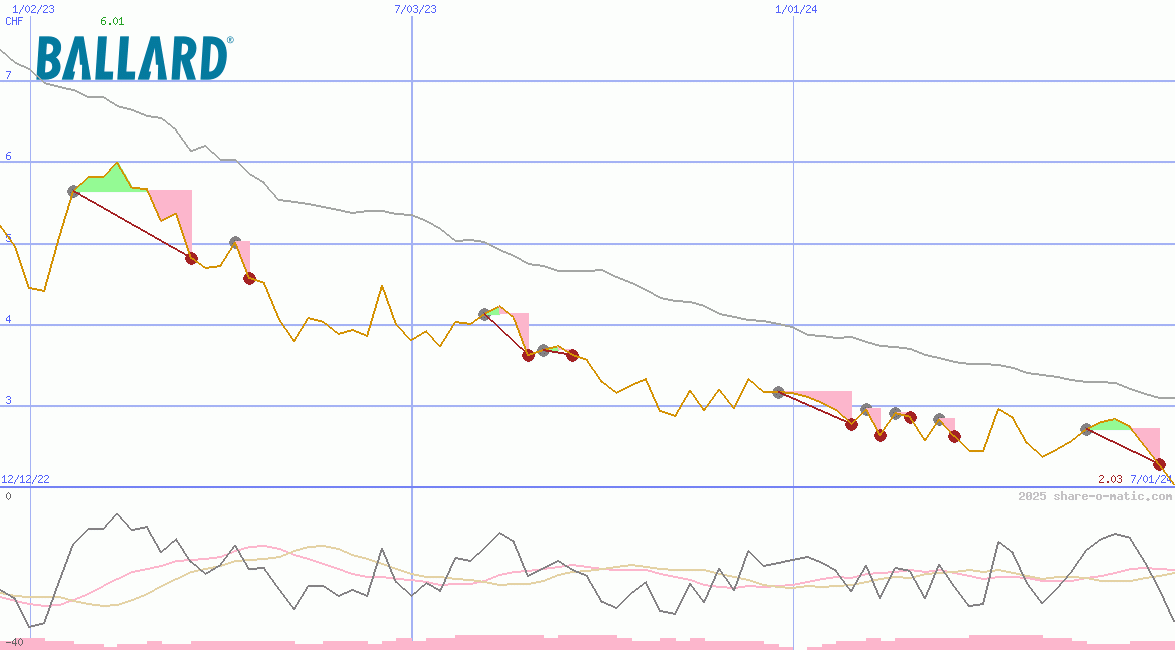Select the 1/02/23 date label
The image size is (1175, 650).
click(x=33, y=9)
